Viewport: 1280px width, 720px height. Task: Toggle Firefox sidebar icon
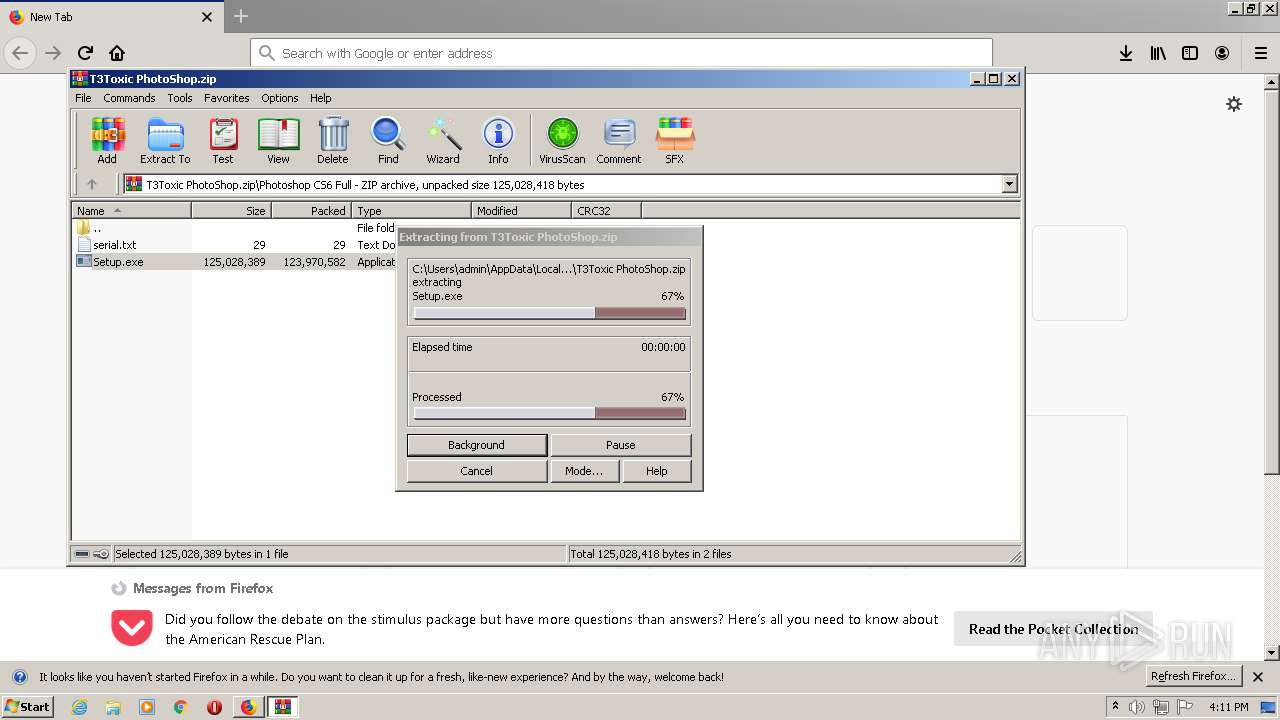(1190, 53)
